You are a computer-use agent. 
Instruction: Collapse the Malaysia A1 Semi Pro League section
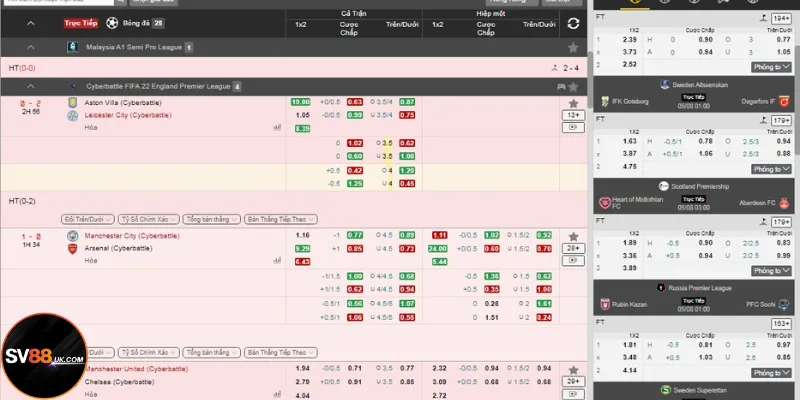pyautogui.click(x=30, y=47)
